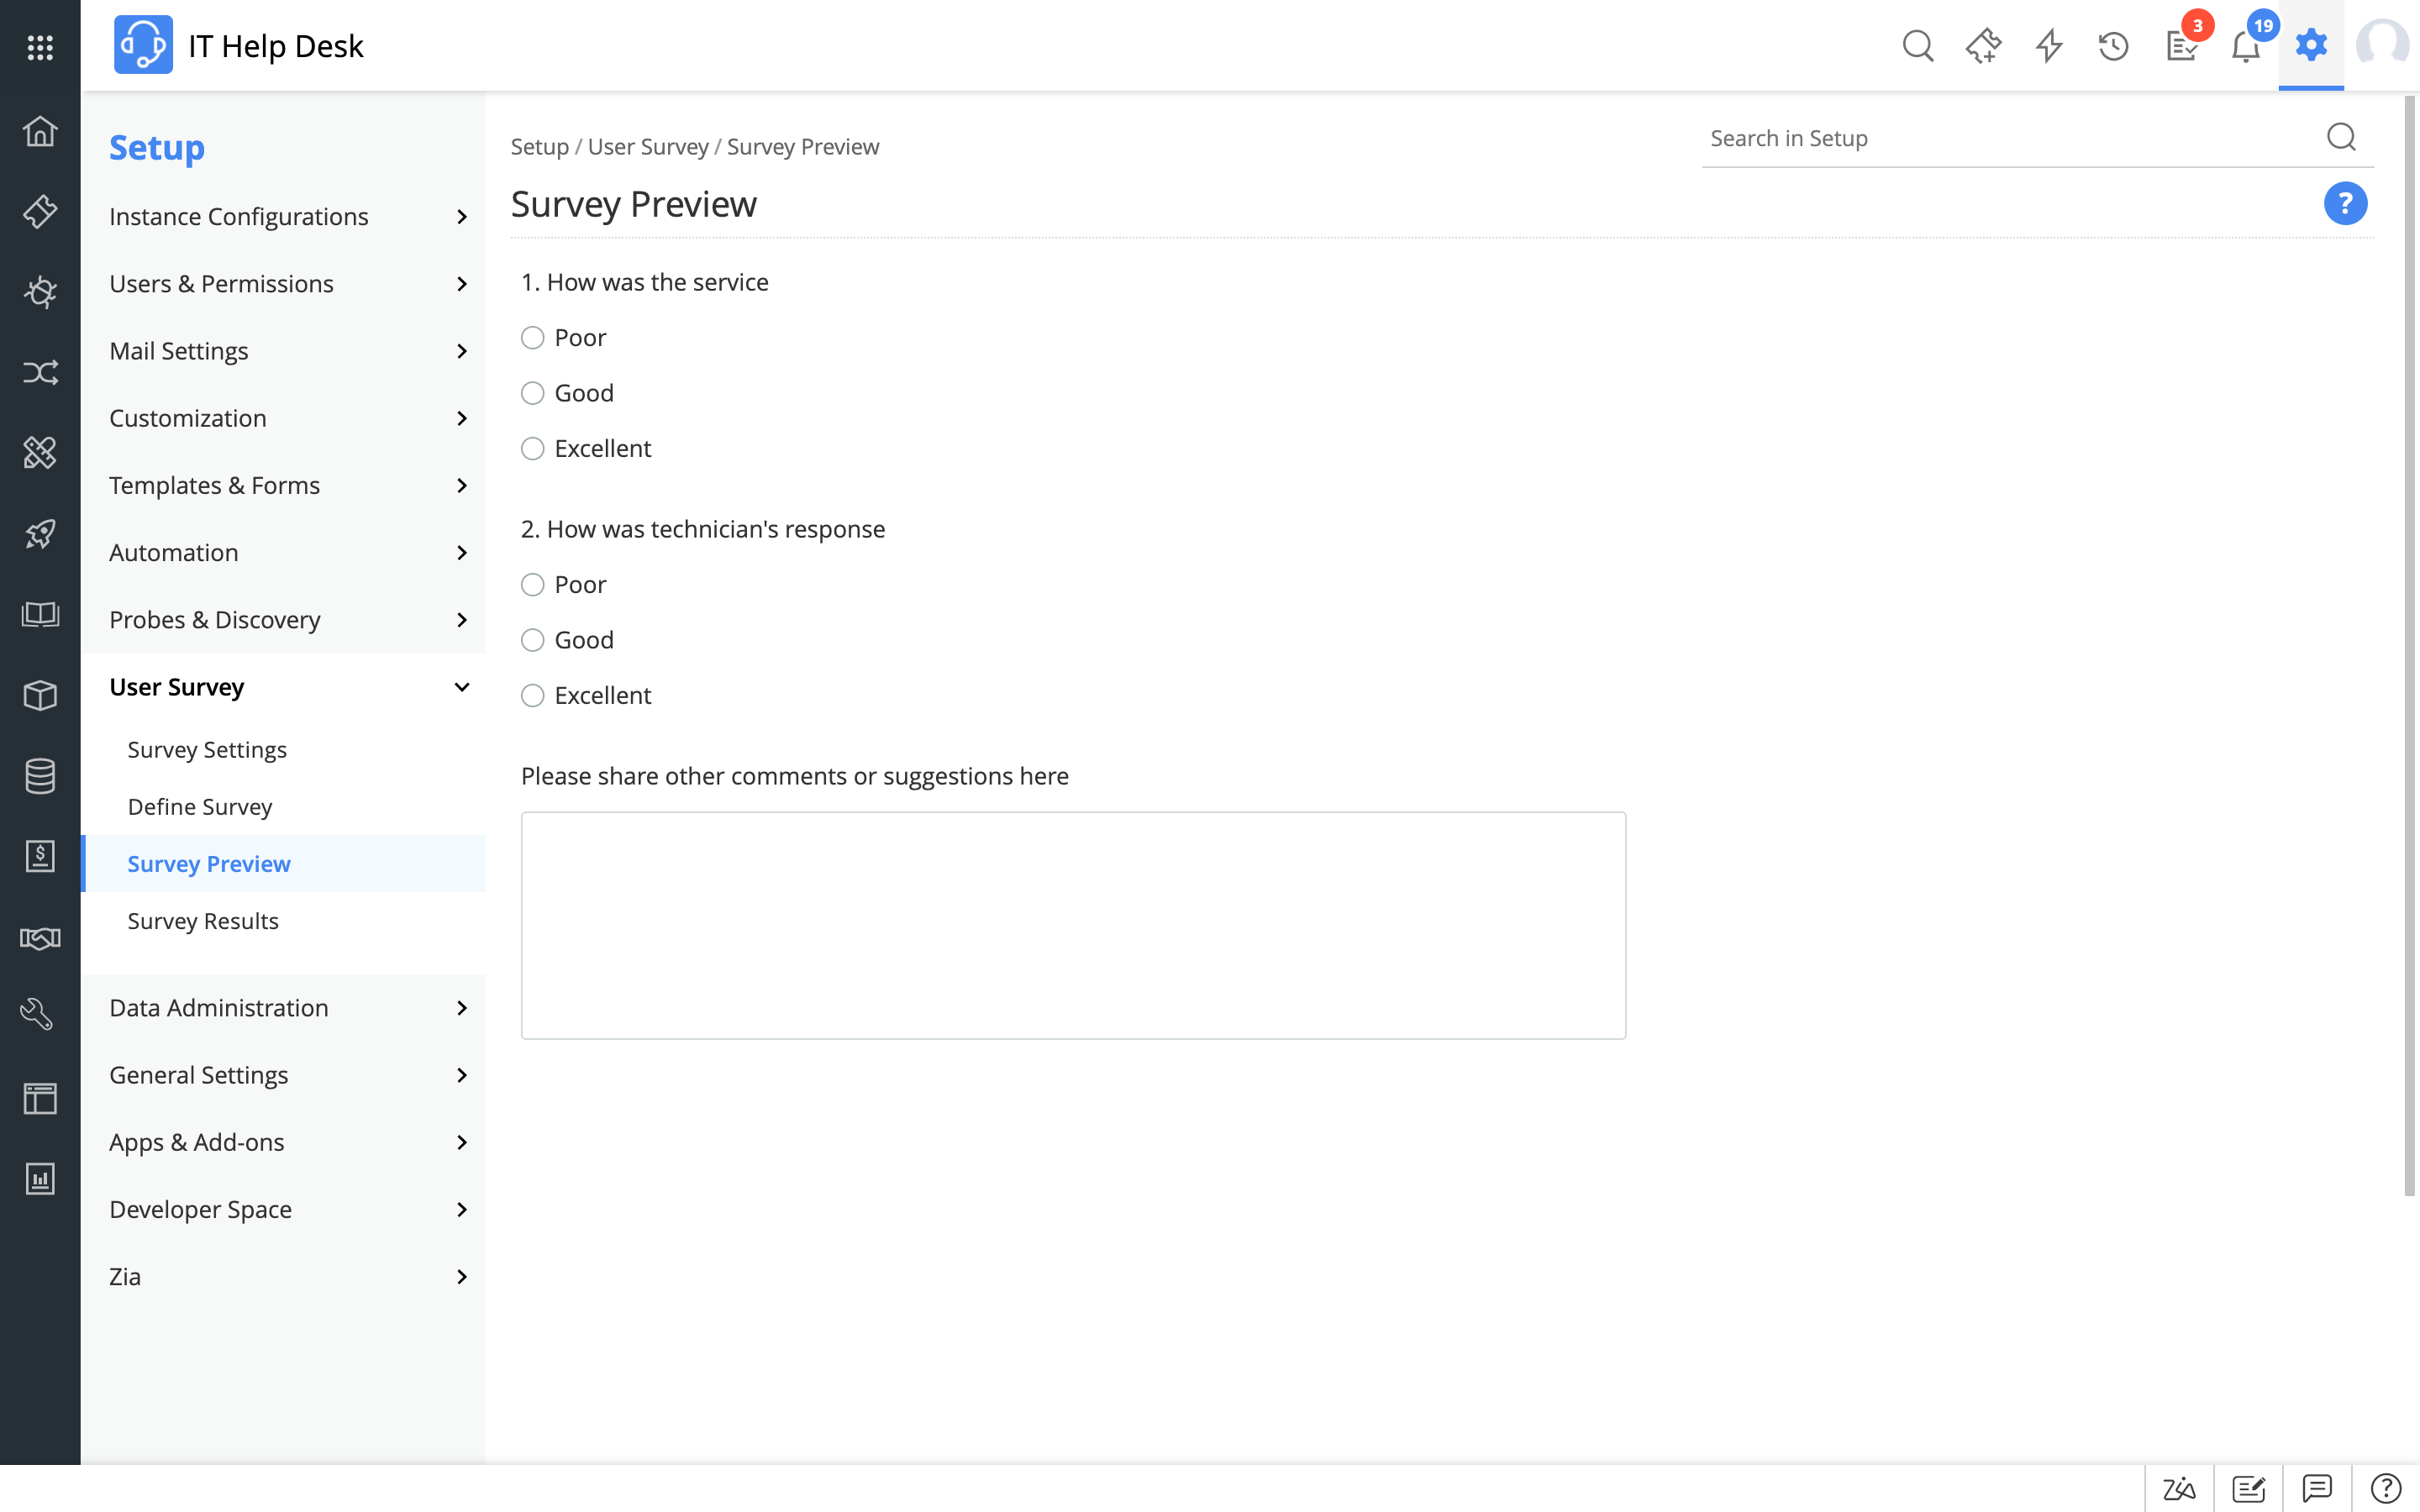Open Define Survey link
The width and height of the screenshot is (2420, 1512).
200,807
